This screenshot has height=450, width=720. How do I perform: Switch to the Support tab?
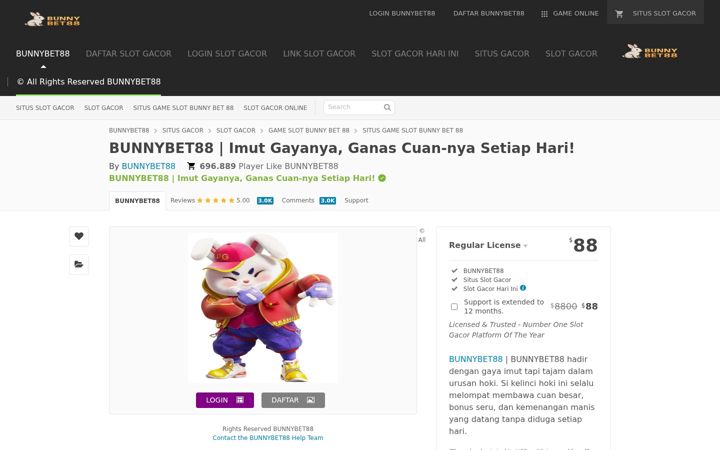[356, 201]
